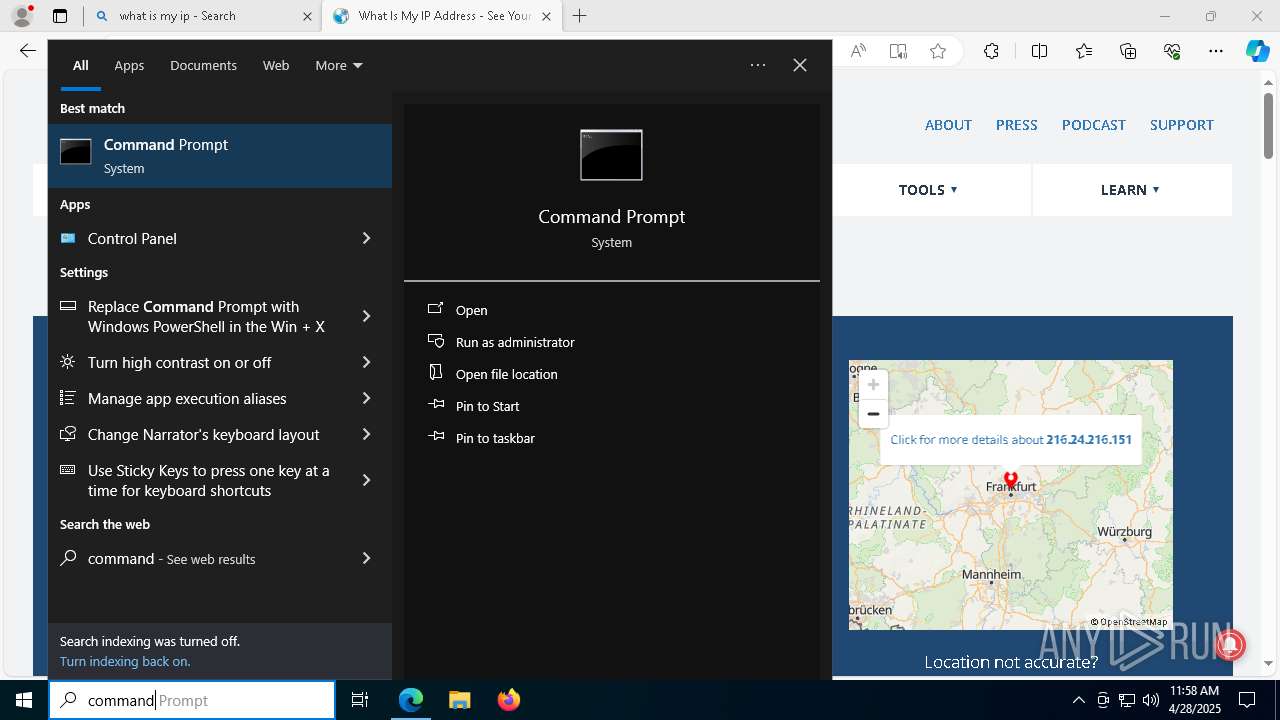
Task: Expand Change Narrator's keyboard layout chevron
Action: (366, 434)
